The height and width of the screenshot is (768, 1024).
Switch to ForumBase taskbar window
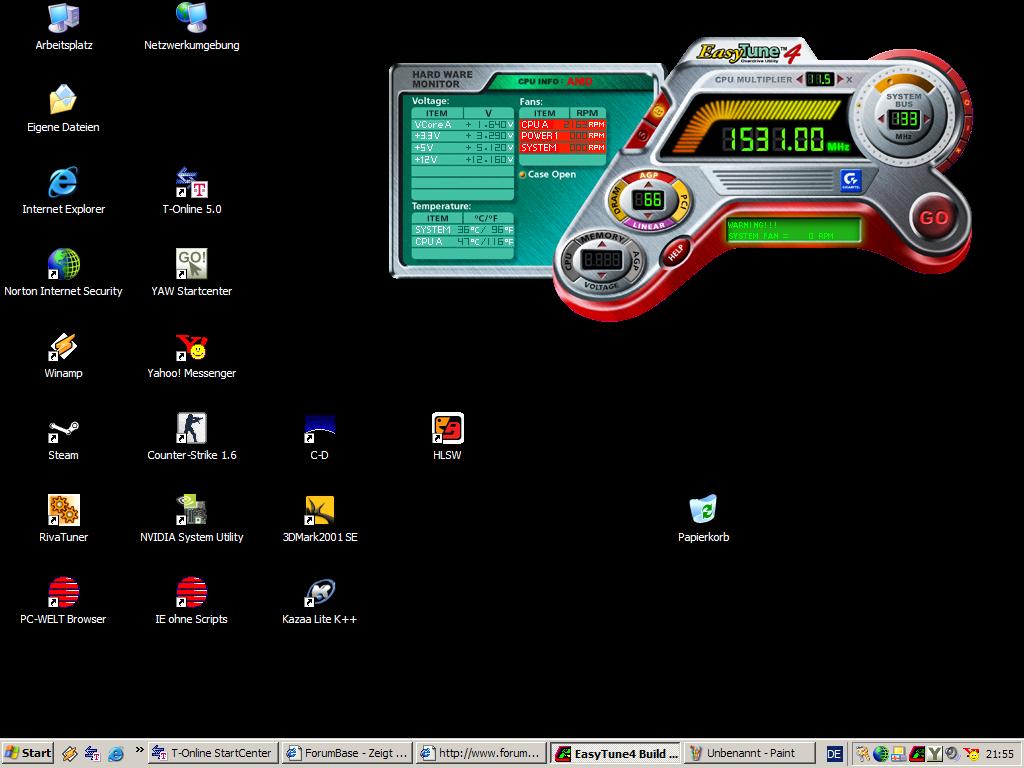coord(347,753)
